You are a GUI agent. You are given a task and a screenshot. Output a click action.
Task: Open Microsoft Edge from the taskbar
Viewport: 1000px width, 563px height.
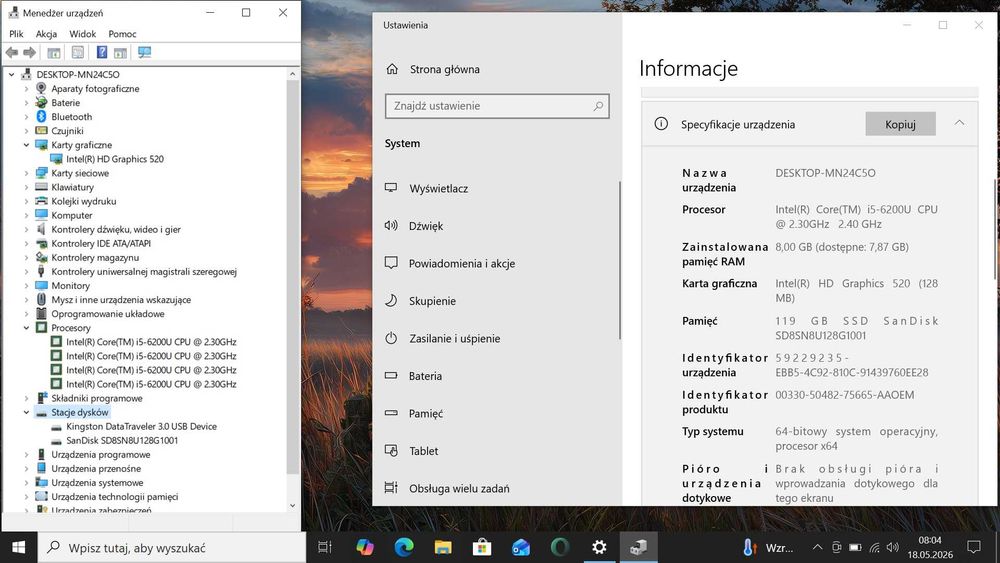point(404,547)
